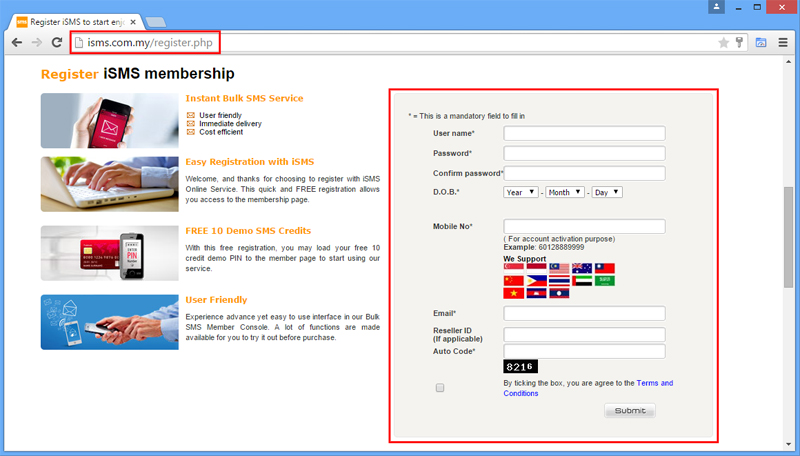The image size is (800, 456).
Task: Click the Register iSMS membership title
Action: pos(138,74)
